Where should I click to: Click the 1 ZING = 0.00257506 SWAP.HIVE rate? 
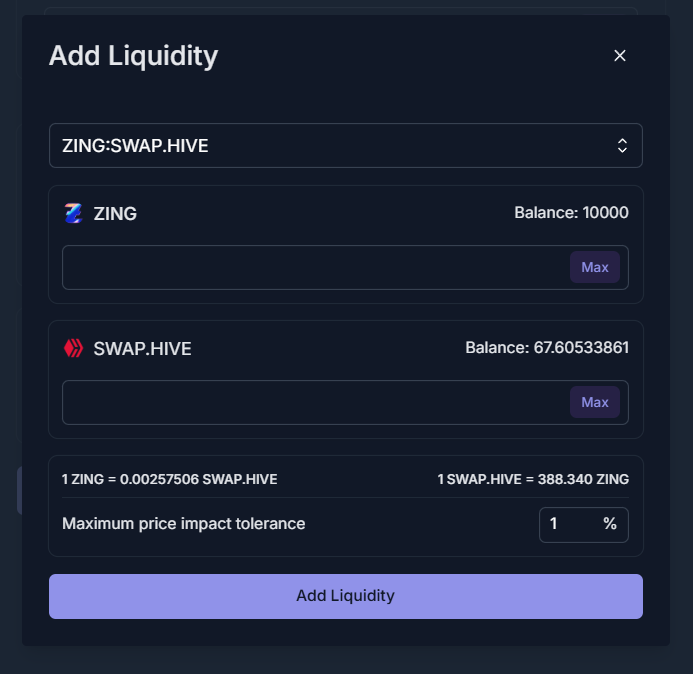coord(170,479)
